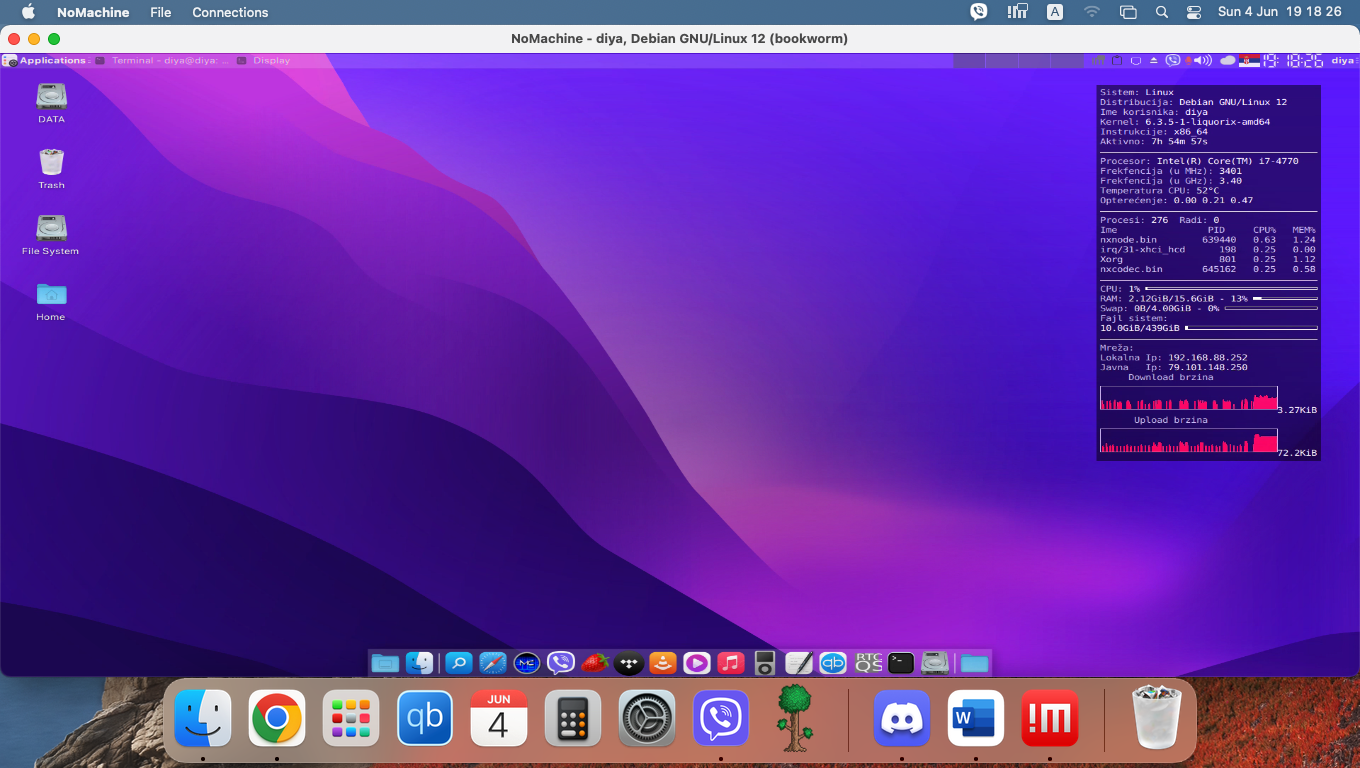Open the Applications menu in the XFCE panel
The height and width of the screenshot is (768, 1360).
pyautogui.click(x=45, y=61)
